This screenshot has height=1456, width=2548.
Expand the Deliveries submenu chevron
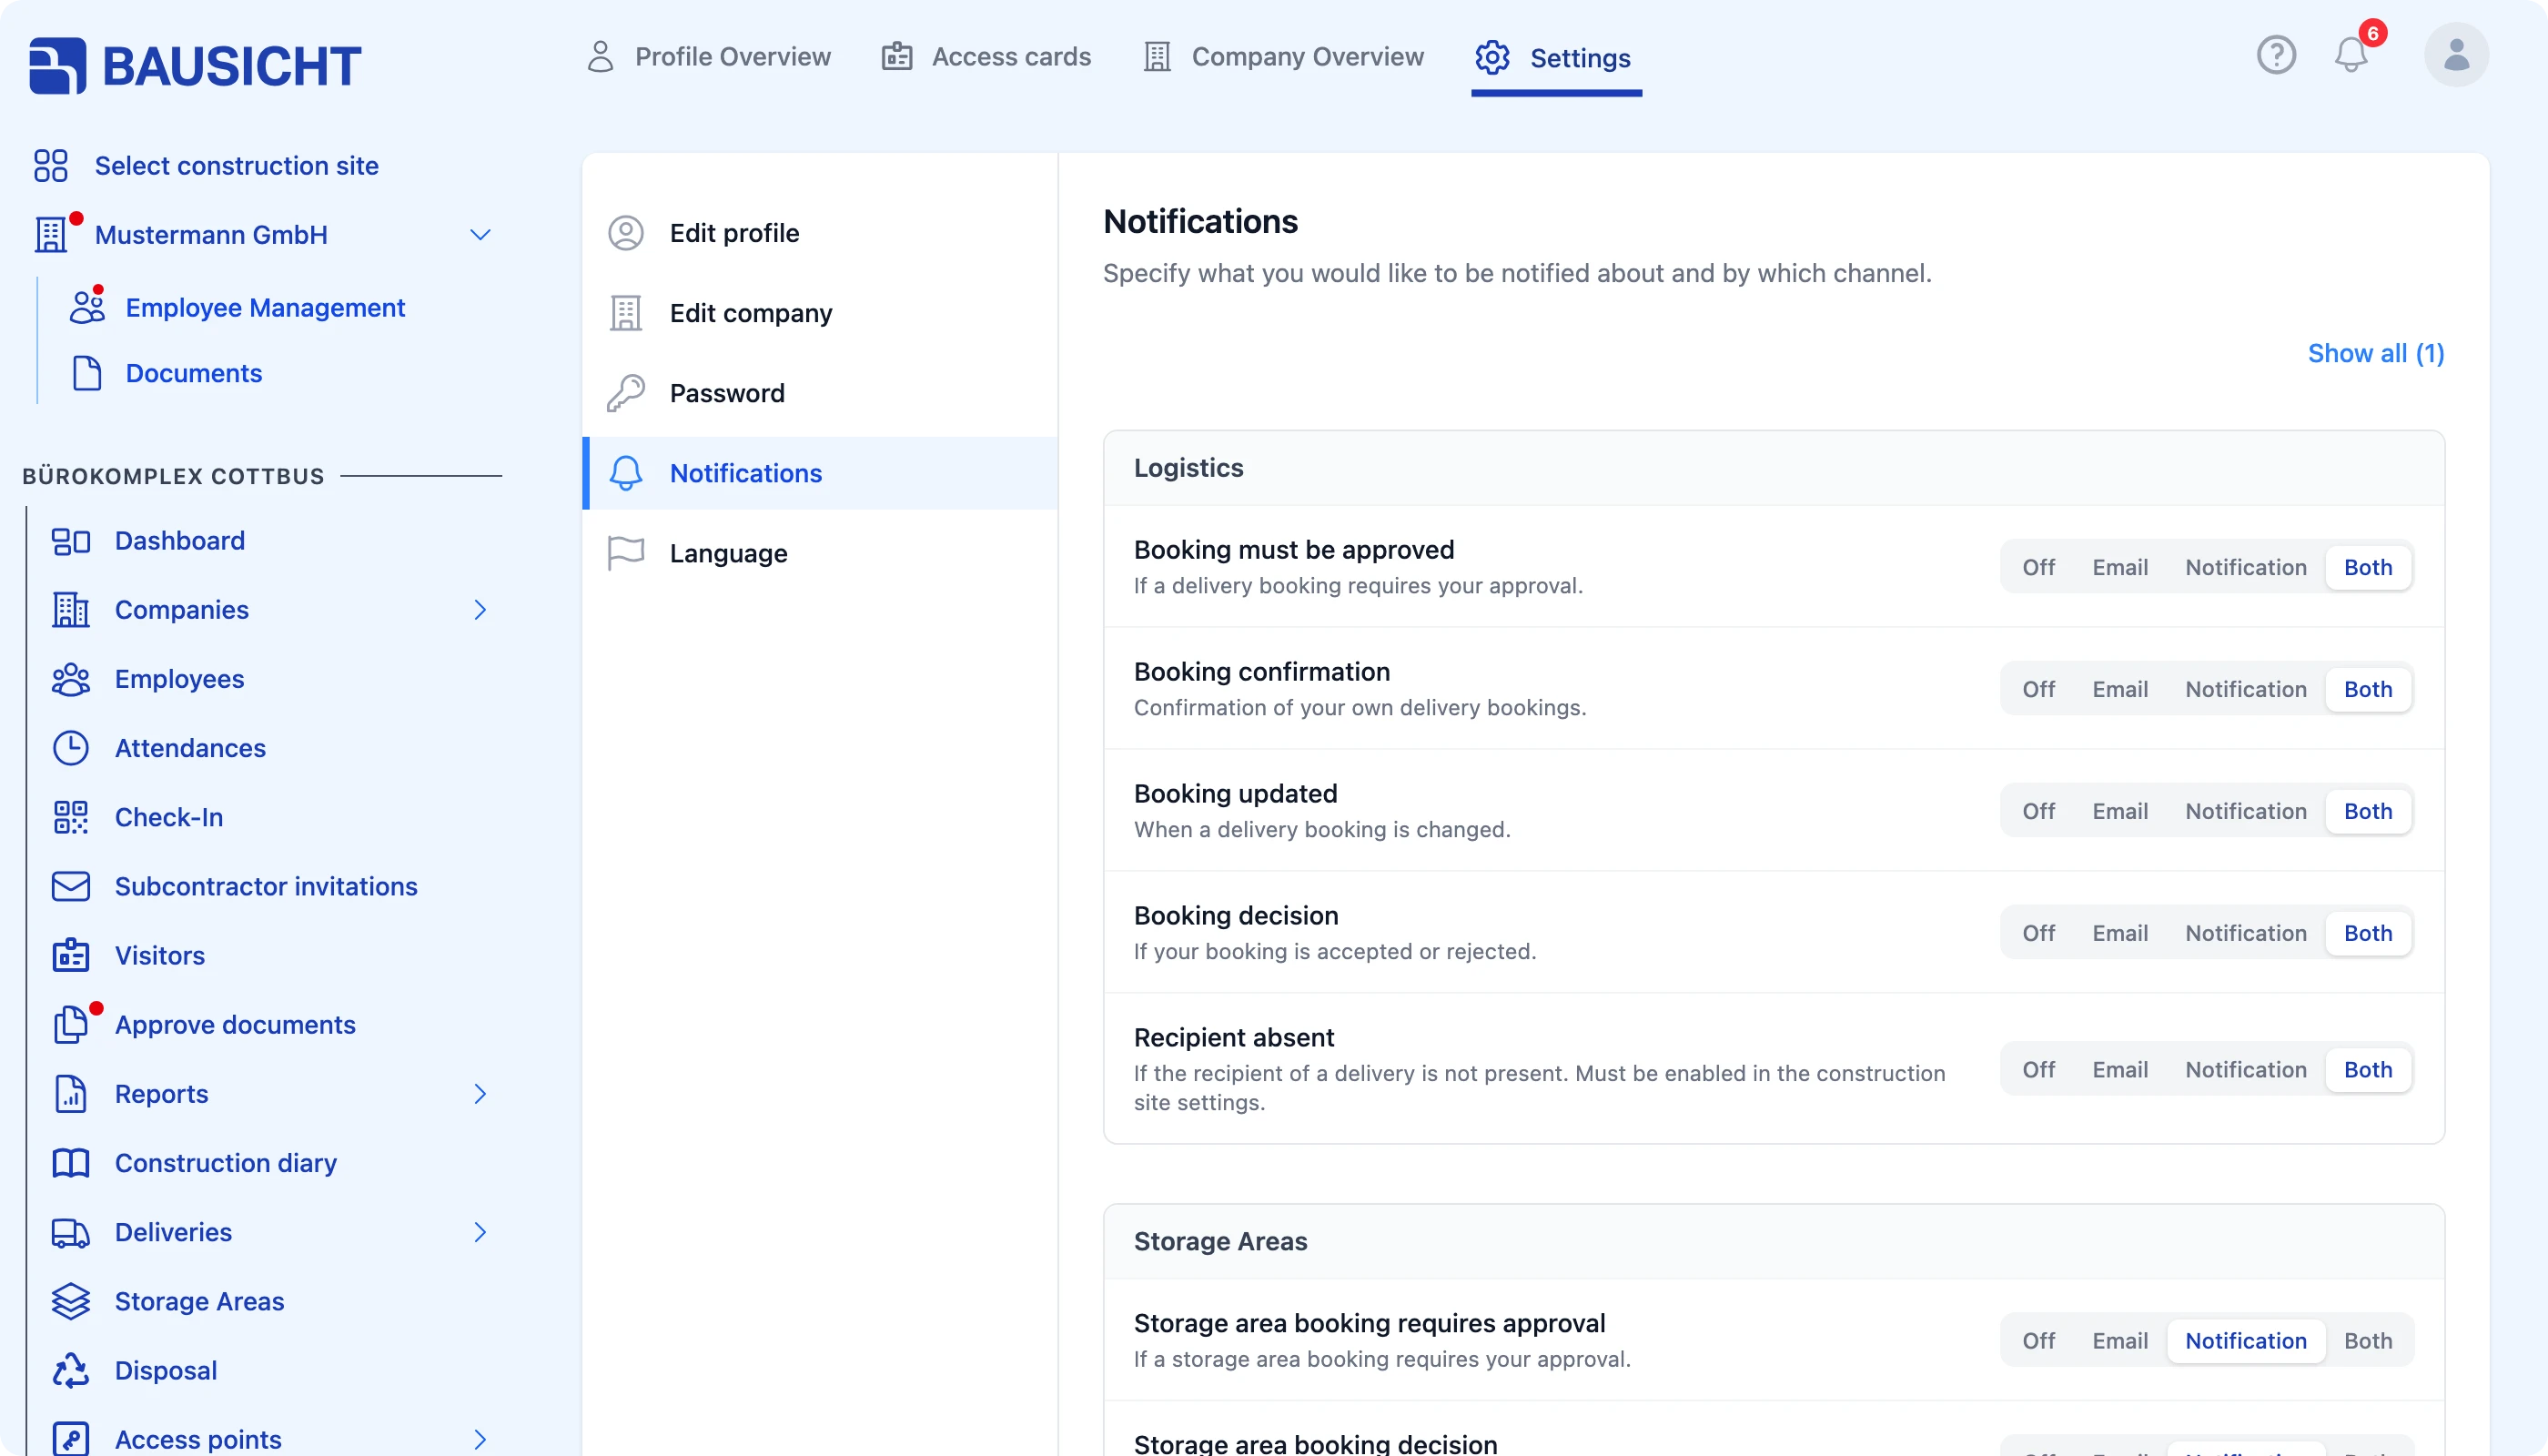pyautogui.click(x=480, y=1232)
